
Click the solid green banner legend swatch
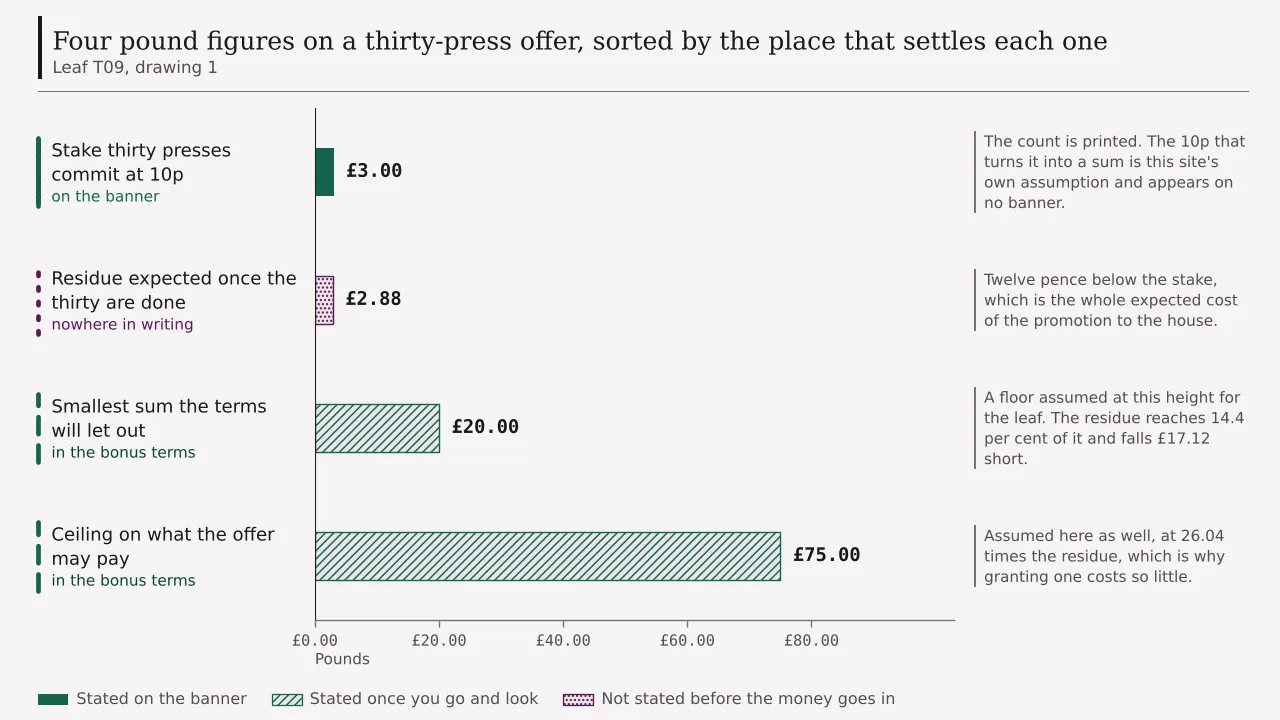53,699
